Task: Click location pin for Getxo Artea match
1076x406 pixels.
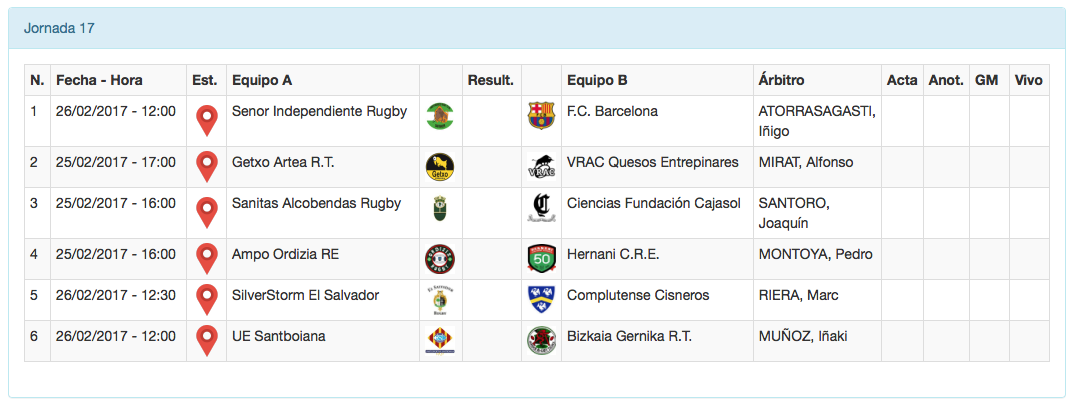Action: click(x=206, y=166)
